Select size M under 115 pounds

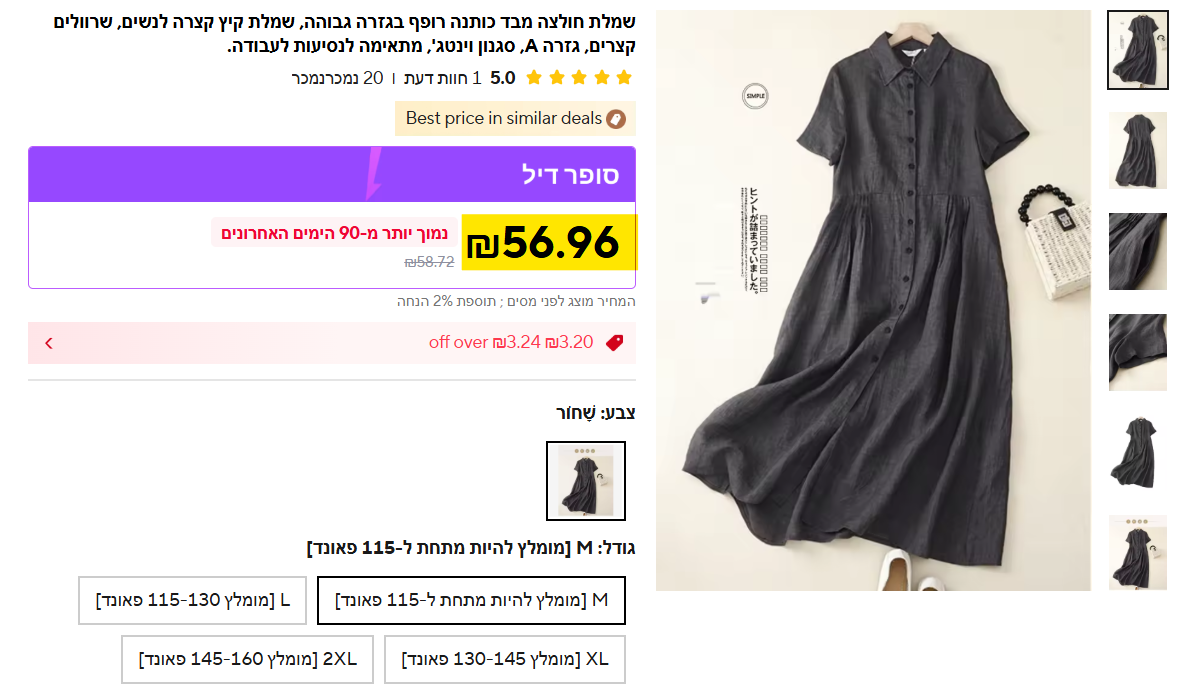[x=471, y=601]
